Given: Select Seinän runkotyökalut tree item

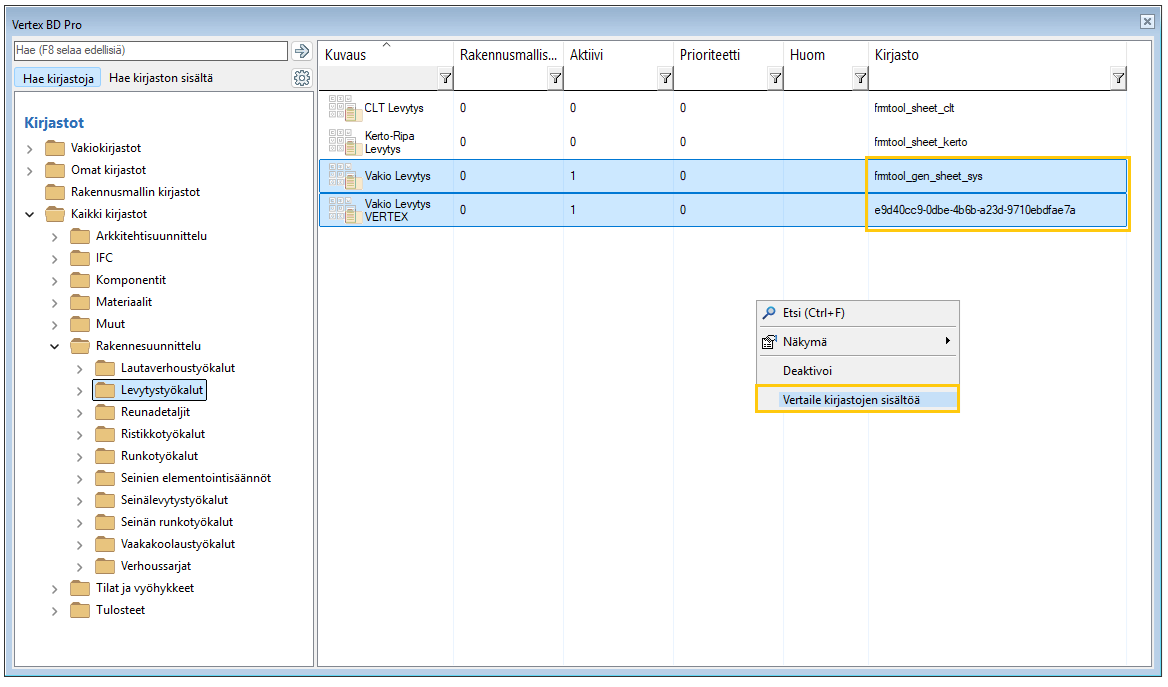Looking at the screenshot, I should (177, 522).
